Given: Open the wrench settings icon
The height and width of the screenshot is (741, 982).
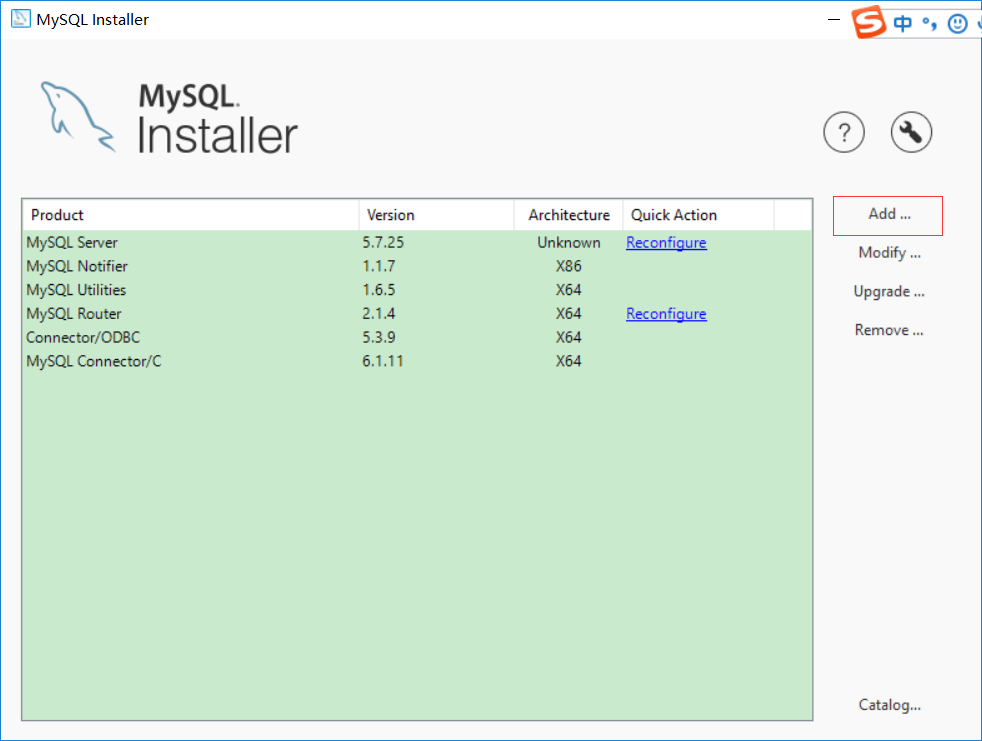Looking at the screenshot, I should point(911,132).
